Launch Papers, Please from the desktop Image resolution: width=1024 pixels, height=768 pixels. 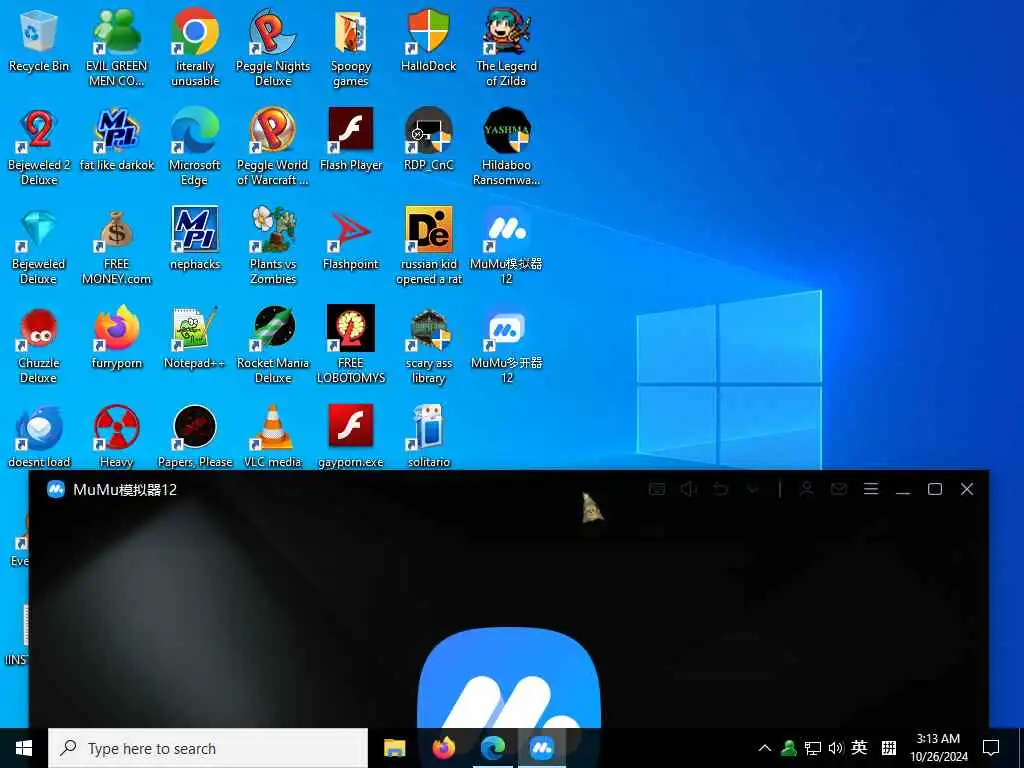point(195,436)
